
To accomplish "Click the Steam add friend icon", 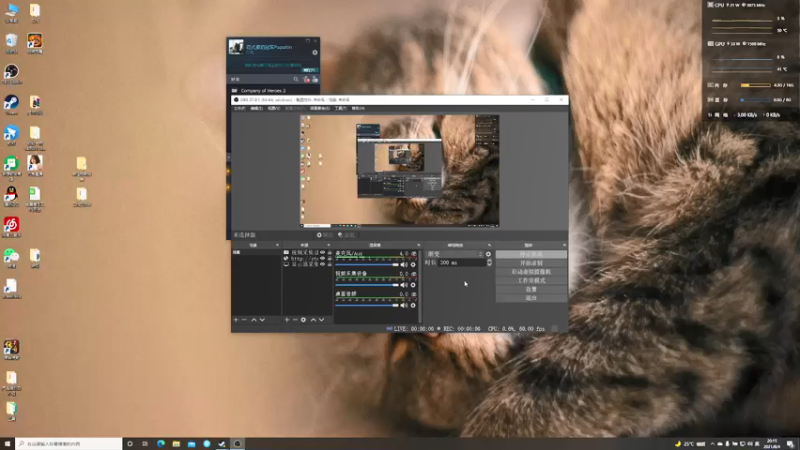I will tap(307, 79).
